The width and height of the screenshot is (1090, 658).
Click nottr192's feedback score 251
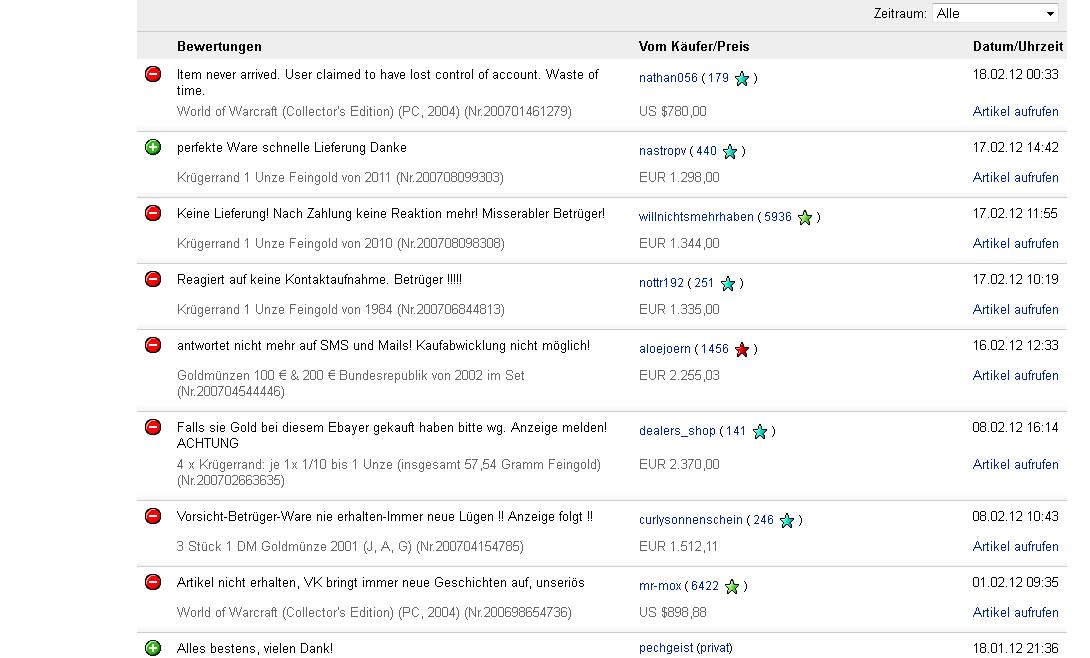point(704,283)
